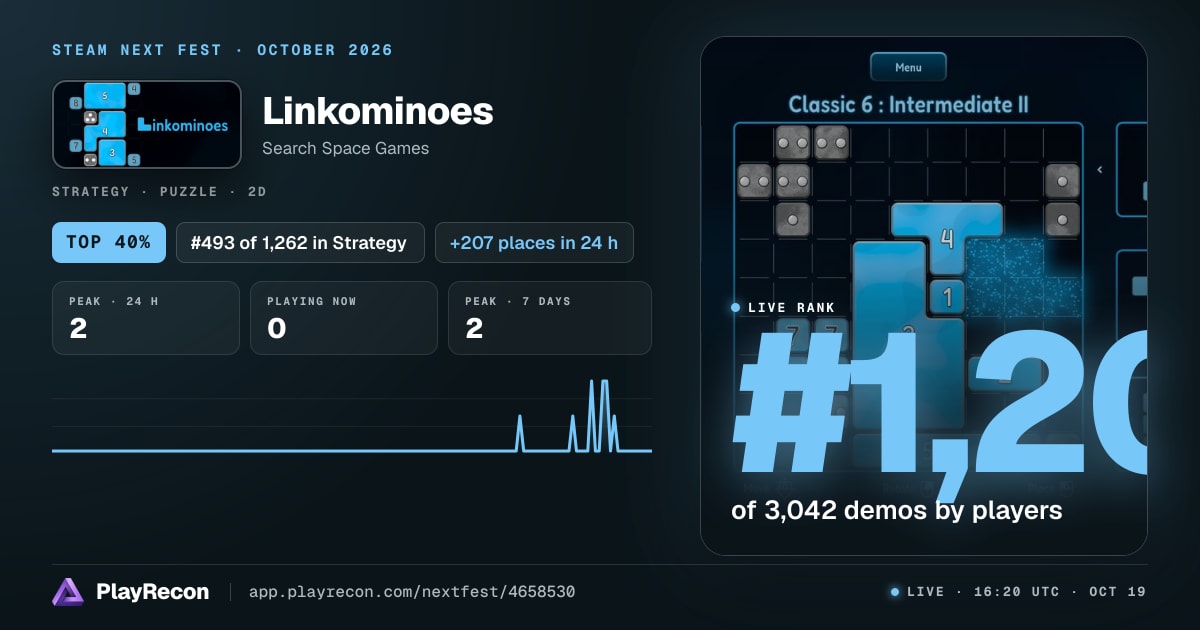The height and width of the screenshot is (630, 1200).
Task: Click 'STEAM NEXT FEST · OCTOBER 2026' header
Action: pos(223,50)
